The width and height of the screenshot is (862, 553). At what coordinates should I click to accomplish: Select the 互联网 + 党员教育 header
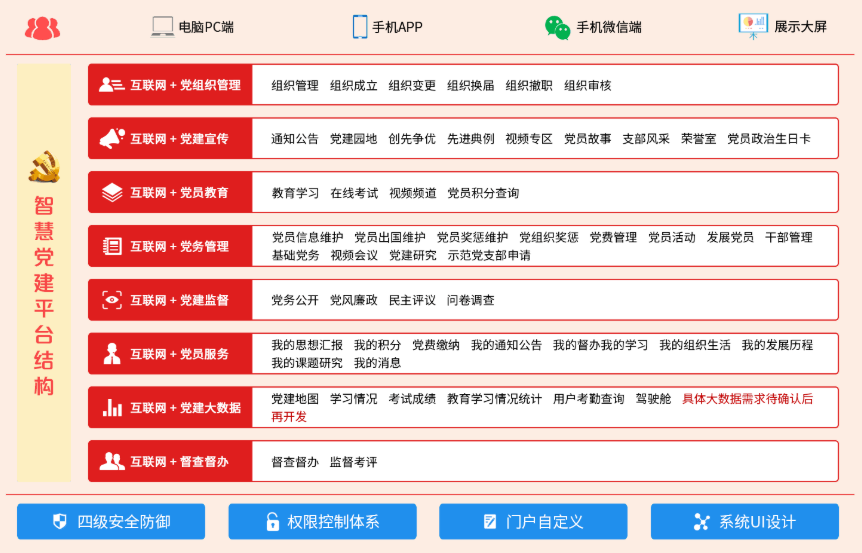tap(170, 192)
